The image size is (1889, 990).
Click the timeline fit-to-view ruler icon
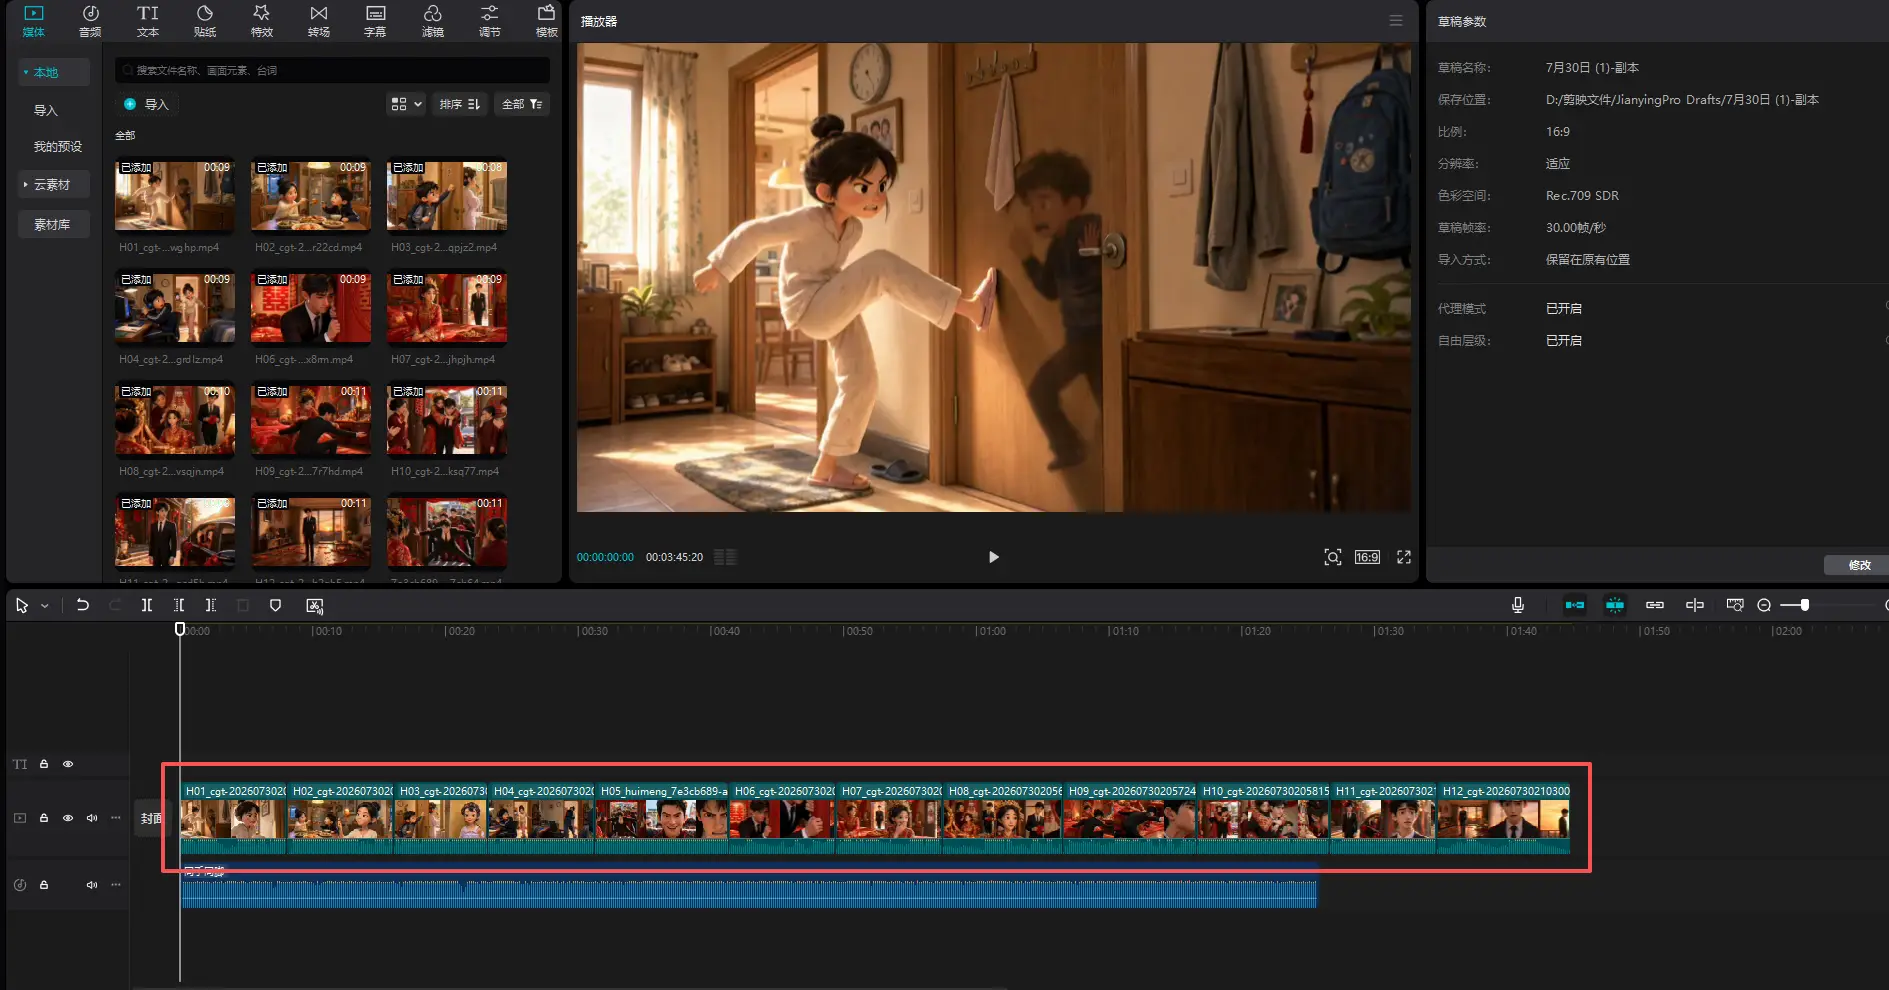(1735, 605)
